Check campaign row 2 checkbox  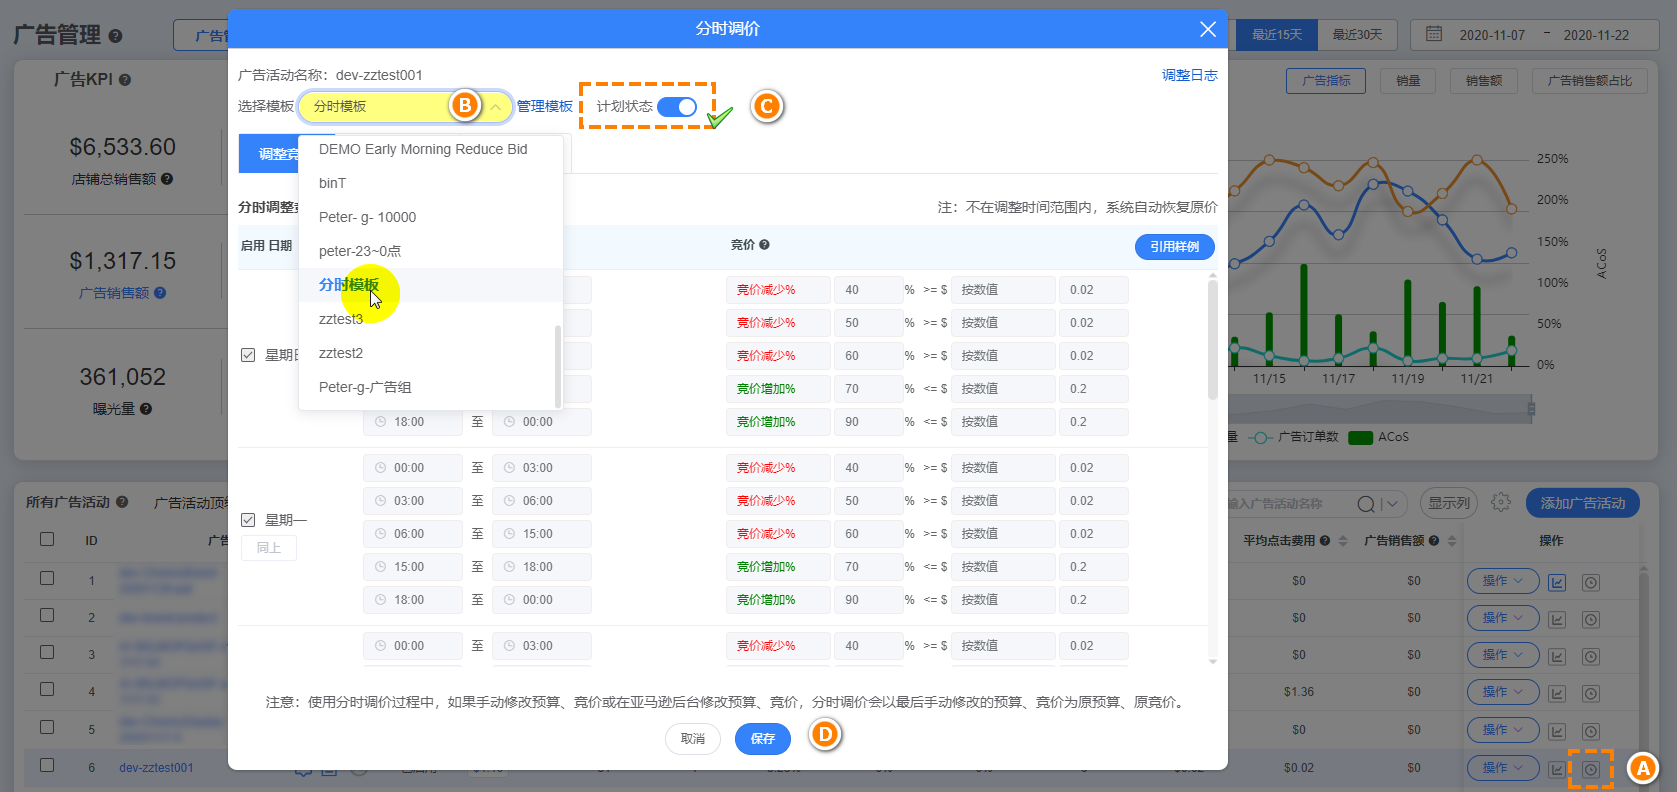(47, 615)
